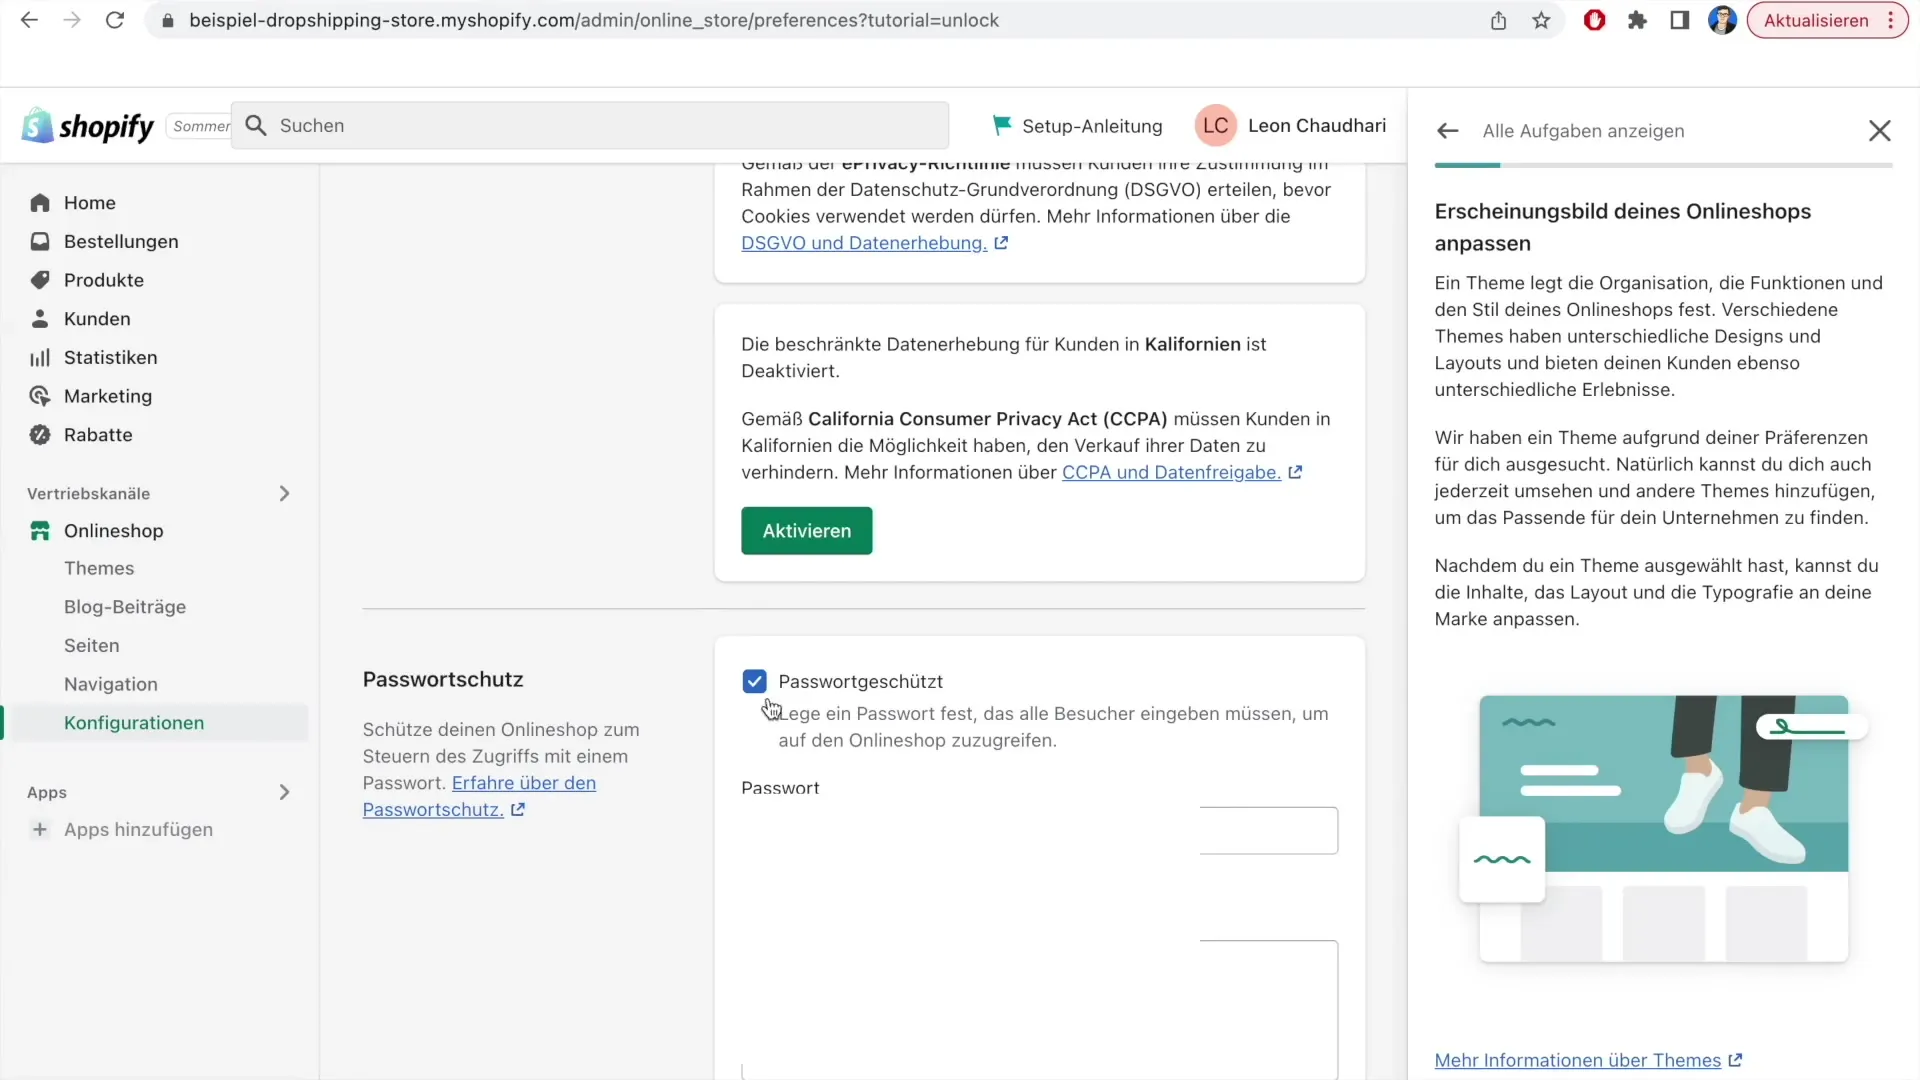This screenshot has height=1080, width=1920.
Task: Click the Shopify home icon
Action: (37, 124)
